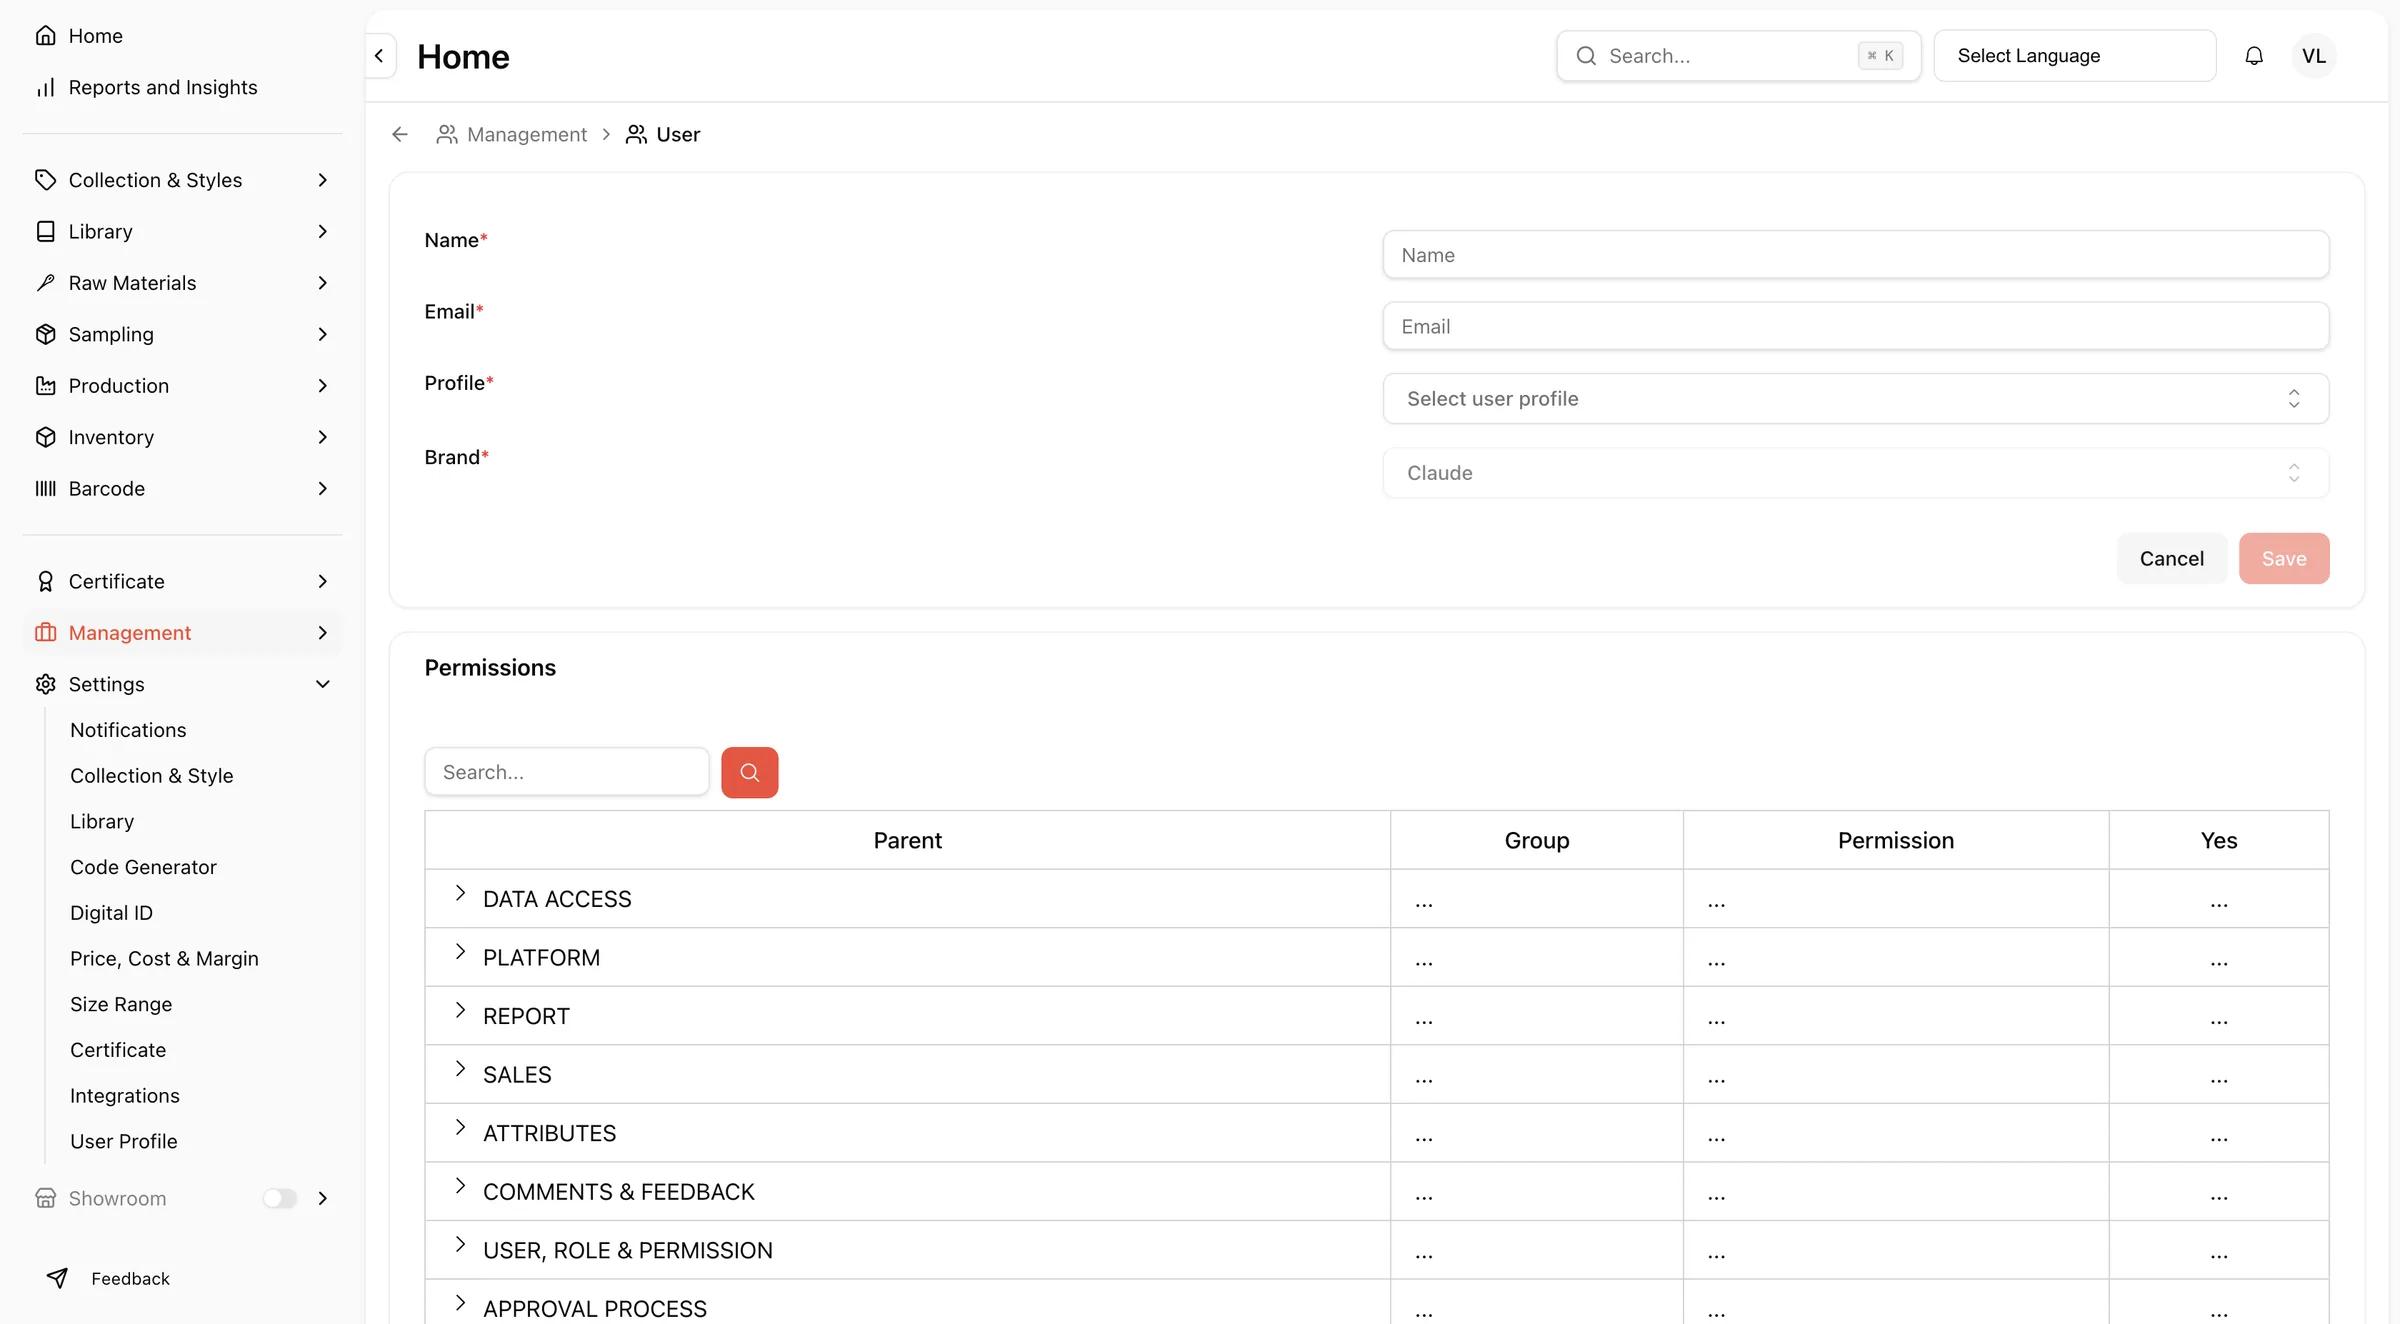This screenshot has height=1324, width=2400.
Task: Click the Cancel button
Action: [2172, 558]
